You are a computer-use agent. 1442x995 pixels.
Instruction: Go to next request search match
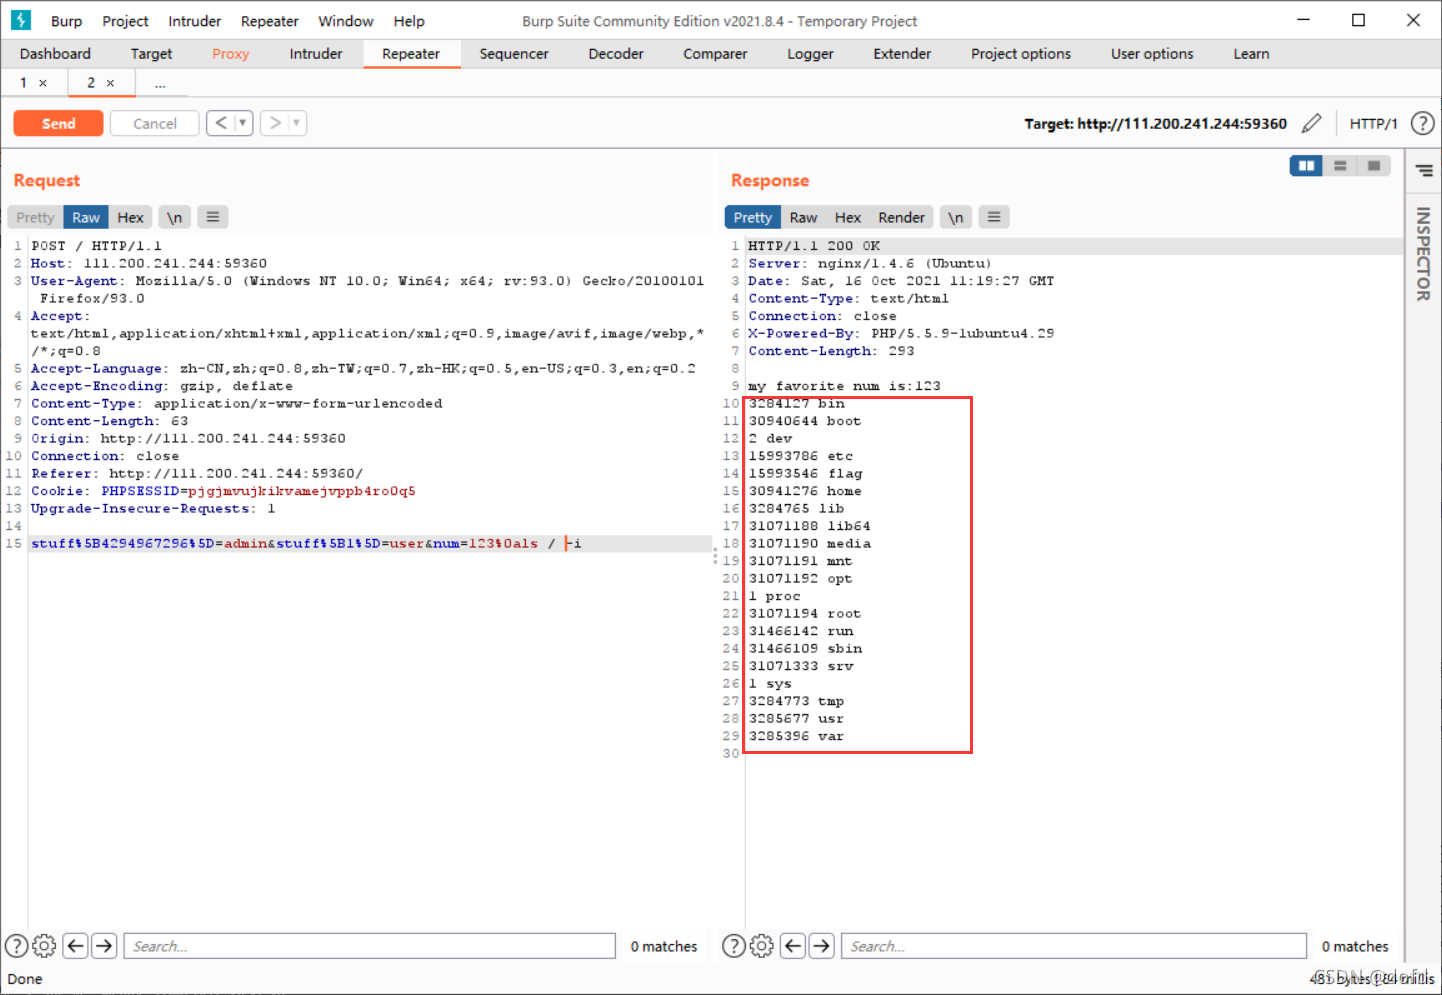(104, 946)
